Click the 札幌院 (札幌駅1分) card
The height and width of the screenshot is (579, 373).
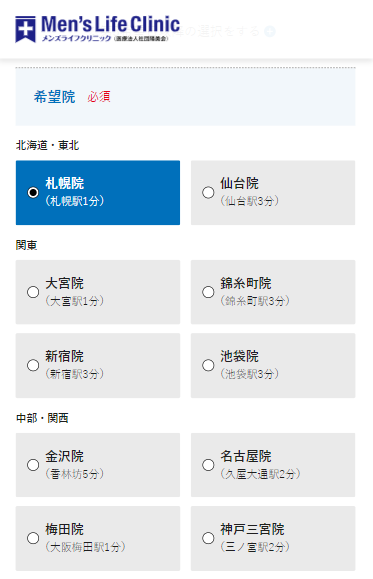pyautogui.click(x=98, y=192)
